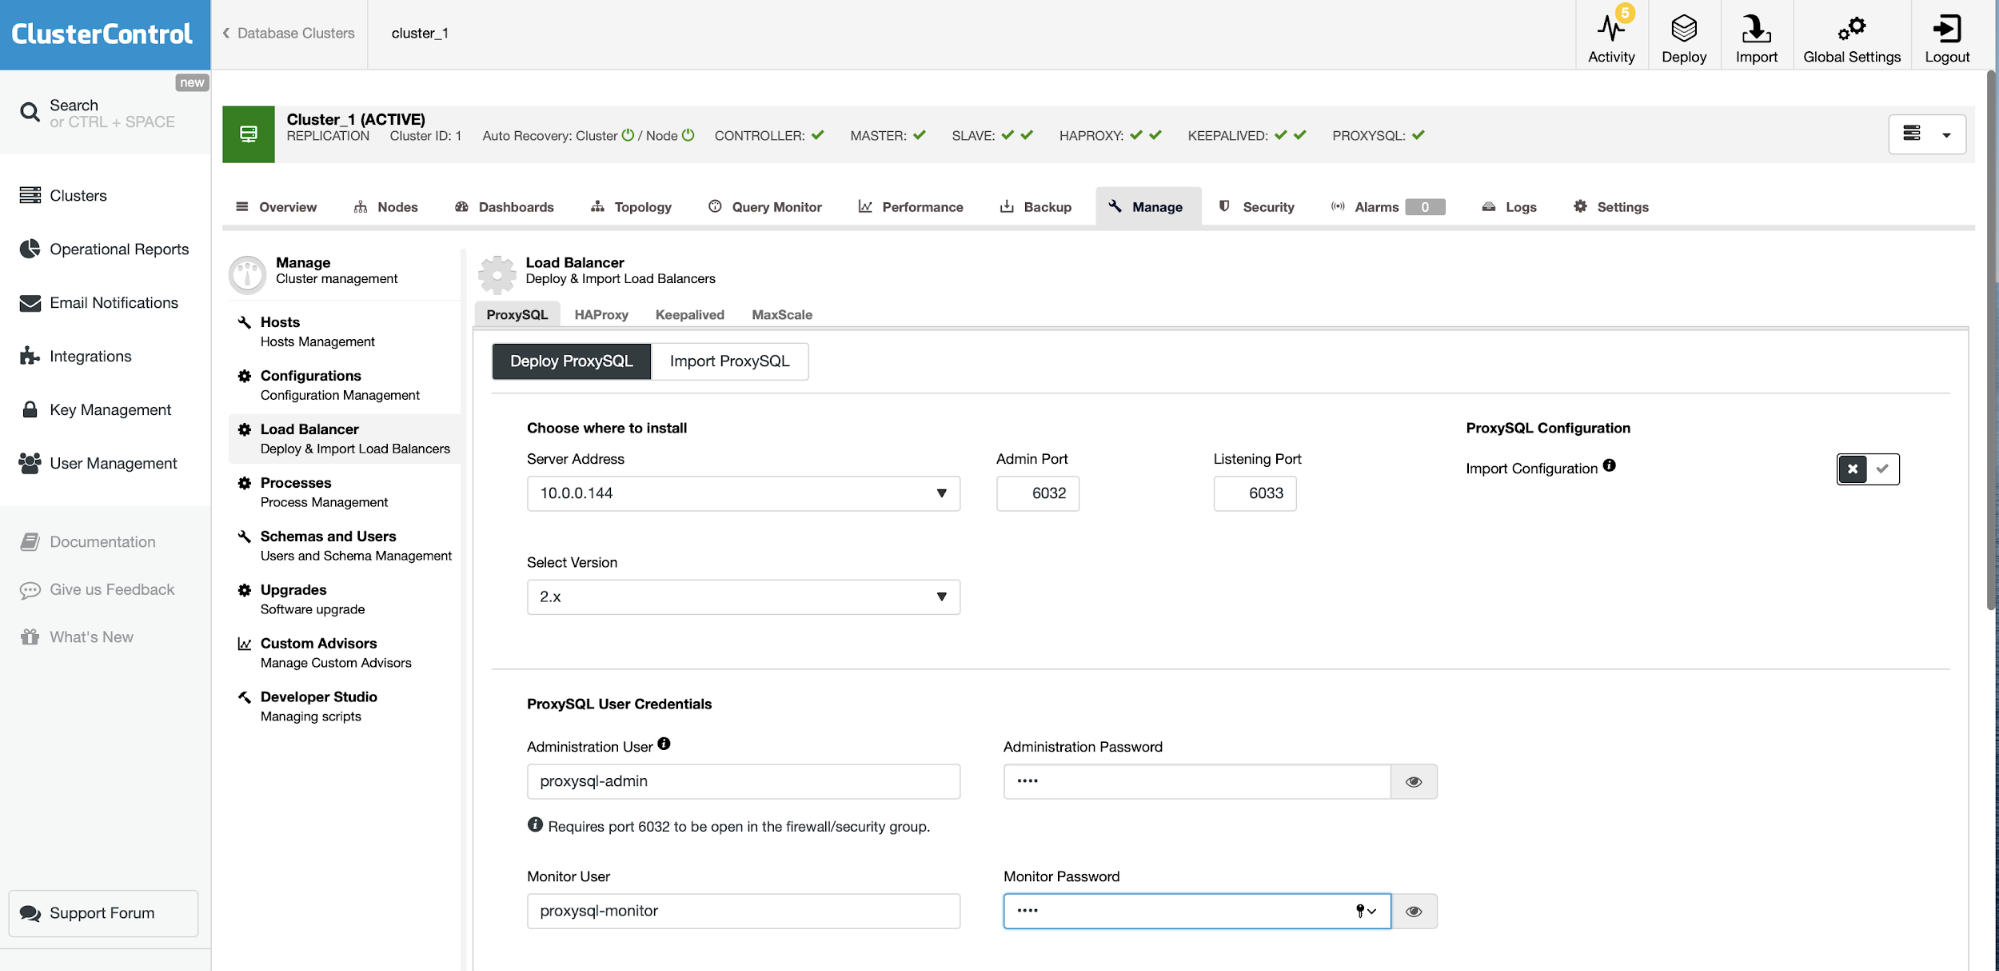The image size is (1999, 971).
Task: Open the cluster actions dropdown menu
Action: (x=1927, y=134)
